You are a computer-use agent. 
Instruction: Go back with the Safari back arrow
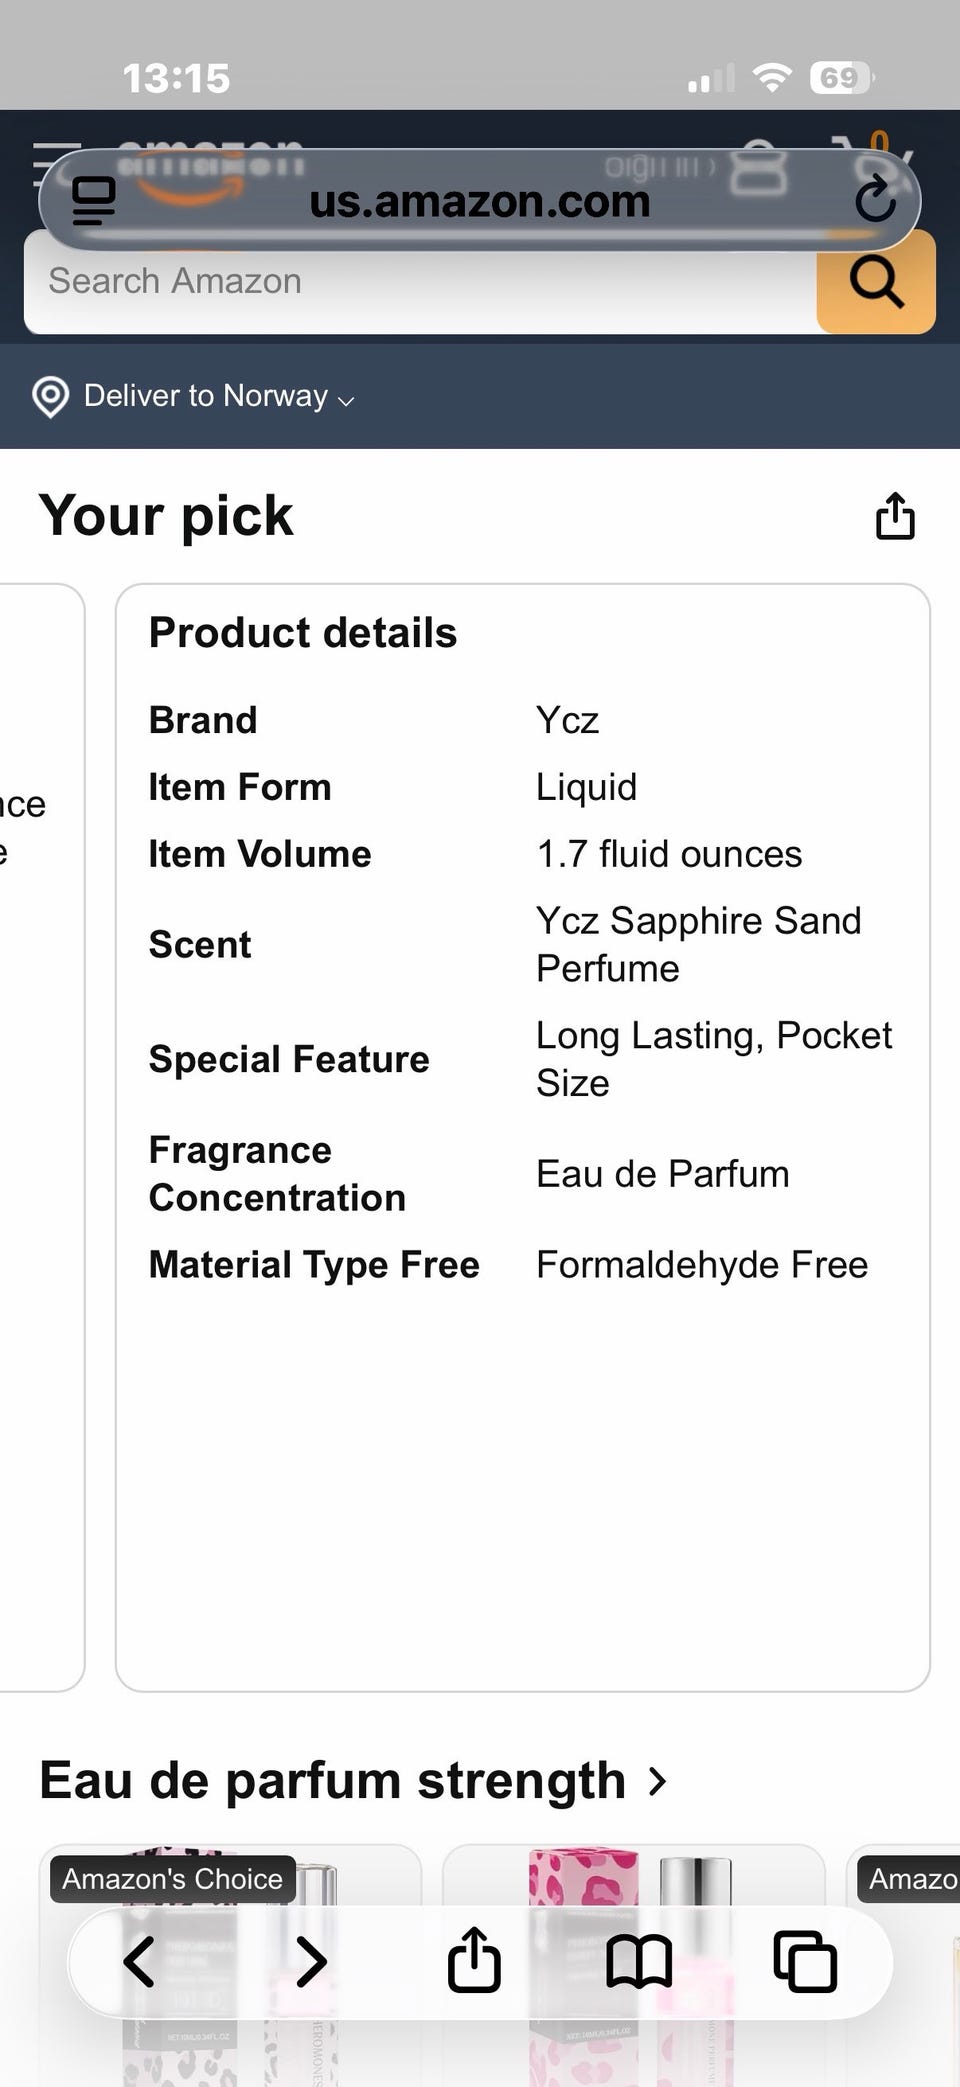tap(139, 1961)
